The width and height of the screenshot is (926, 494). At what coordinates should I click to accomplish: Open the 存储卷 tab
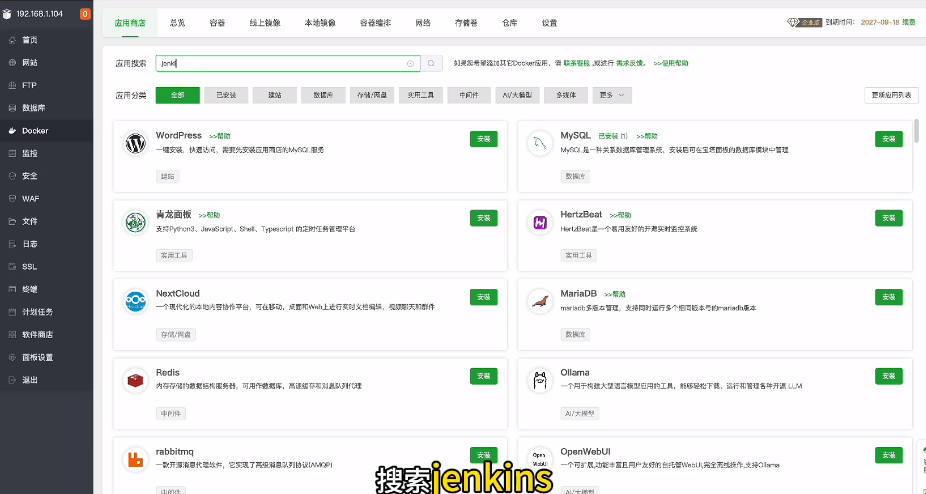click(466, 23)
